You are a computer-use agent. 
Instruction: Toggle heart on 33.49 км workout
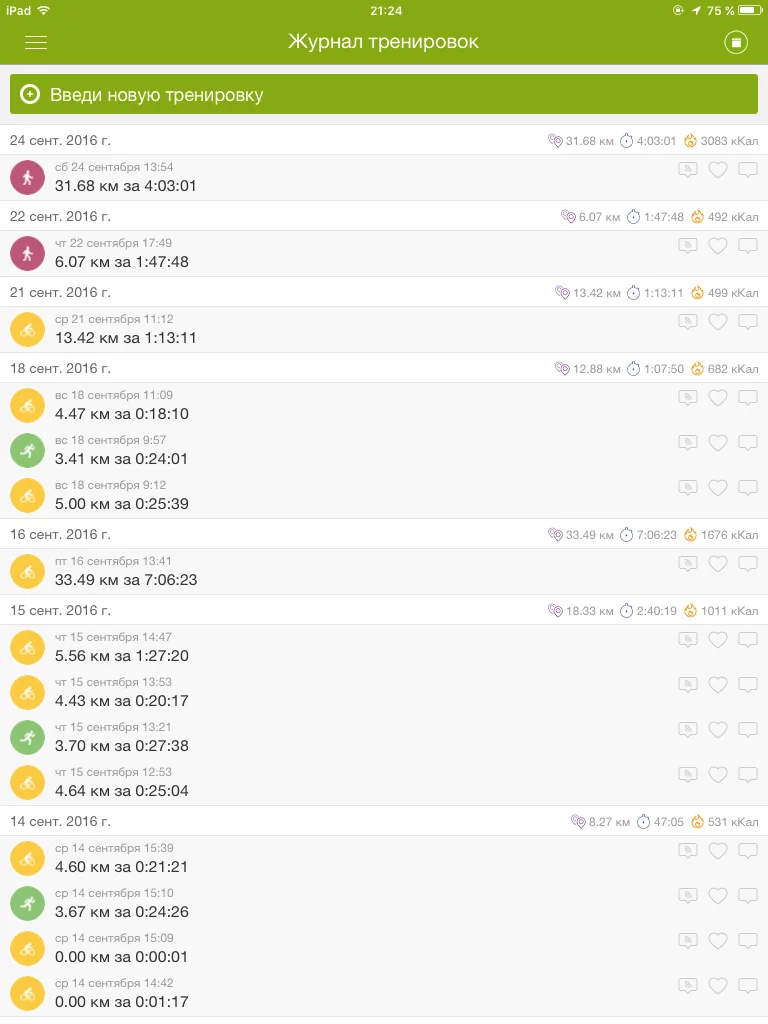(x=717, y=564)
